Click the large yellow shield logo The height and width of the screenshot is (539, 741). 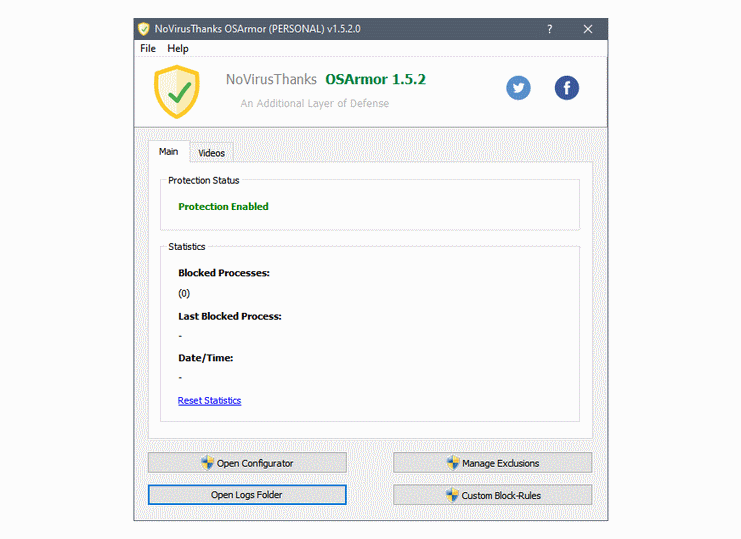(177, 92)
